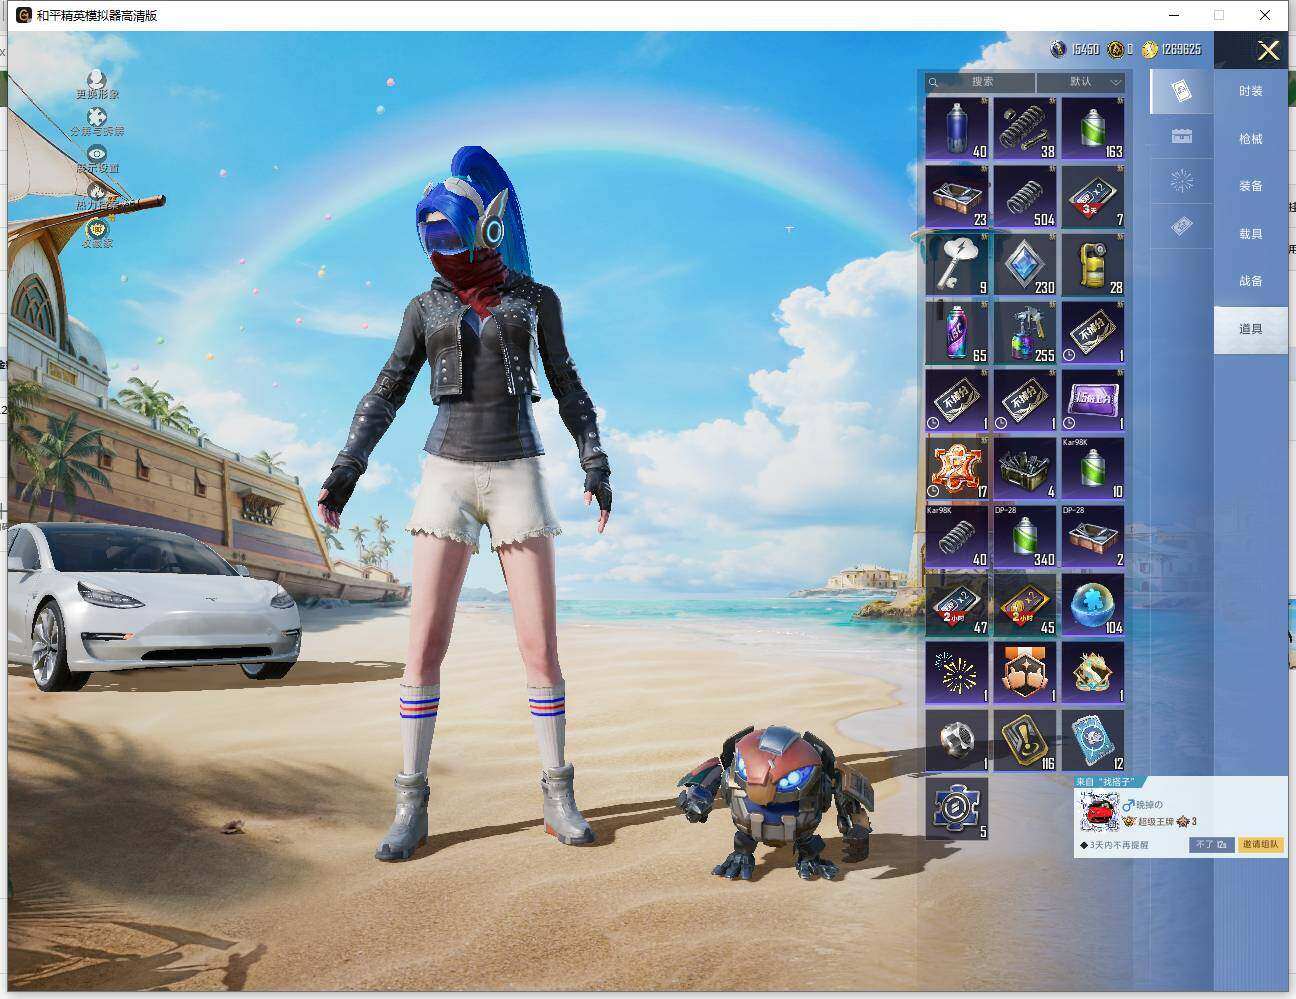Open the 默认 sort dropdown
This screenshot has width=1296, height=999.
[x=1081, y=82]
